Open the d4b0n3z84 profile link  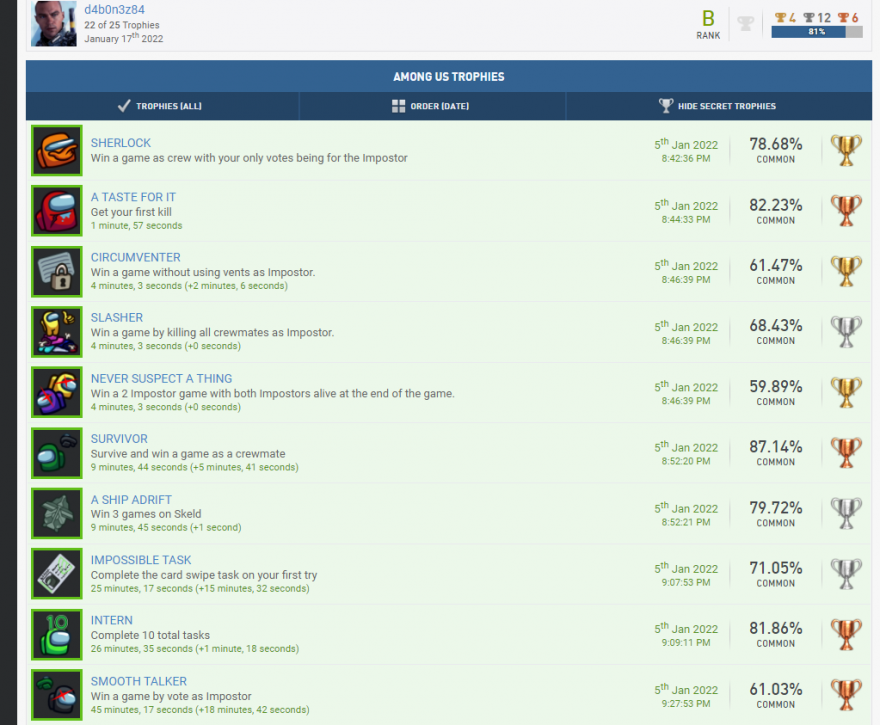[x=114, y=9]
